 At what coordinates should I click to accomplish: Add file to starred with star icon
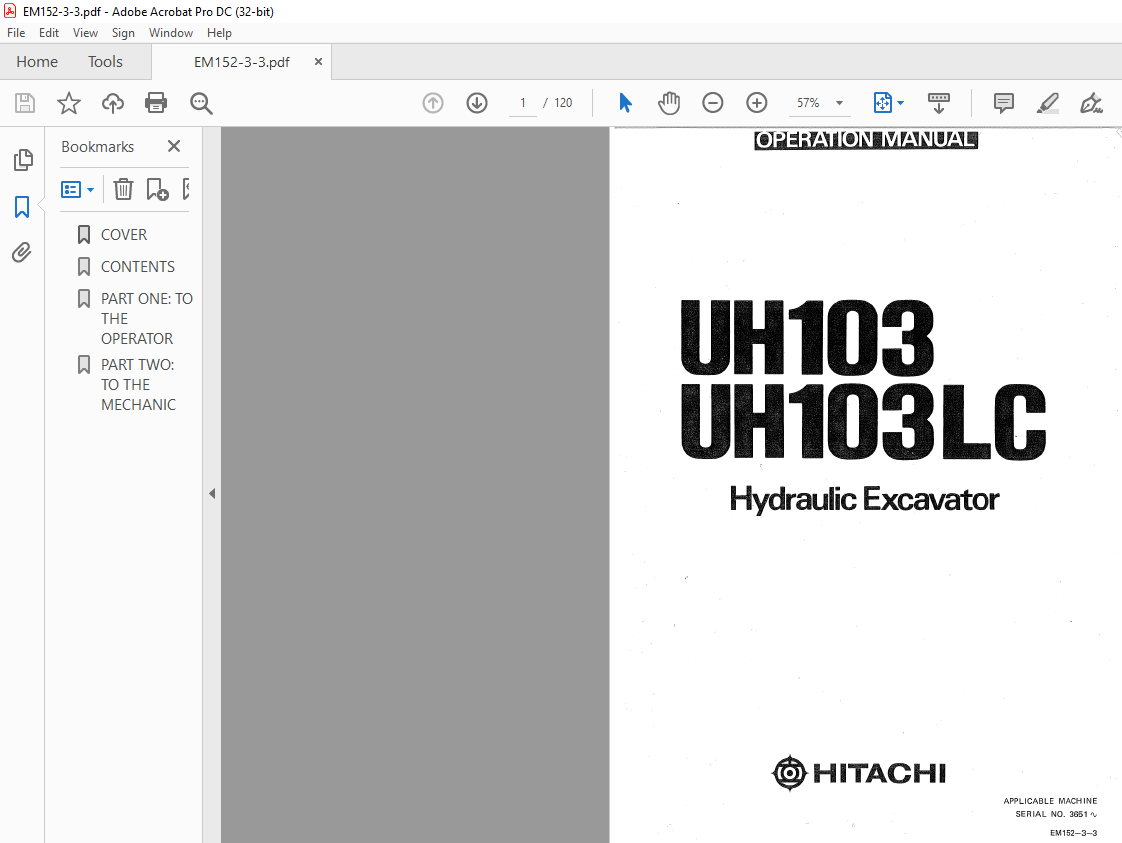tap(69, 103)
